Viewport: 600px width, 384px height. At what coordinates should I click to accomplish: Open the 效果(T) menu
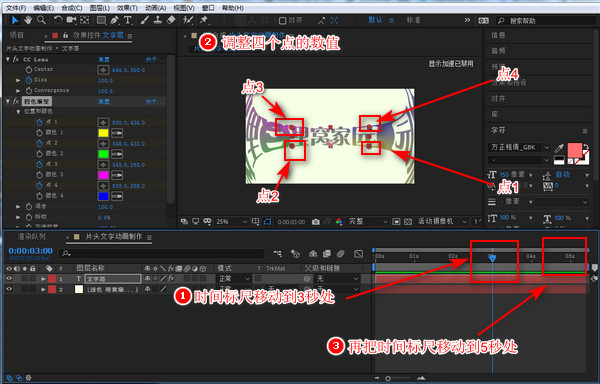click(x=127, y=8)
